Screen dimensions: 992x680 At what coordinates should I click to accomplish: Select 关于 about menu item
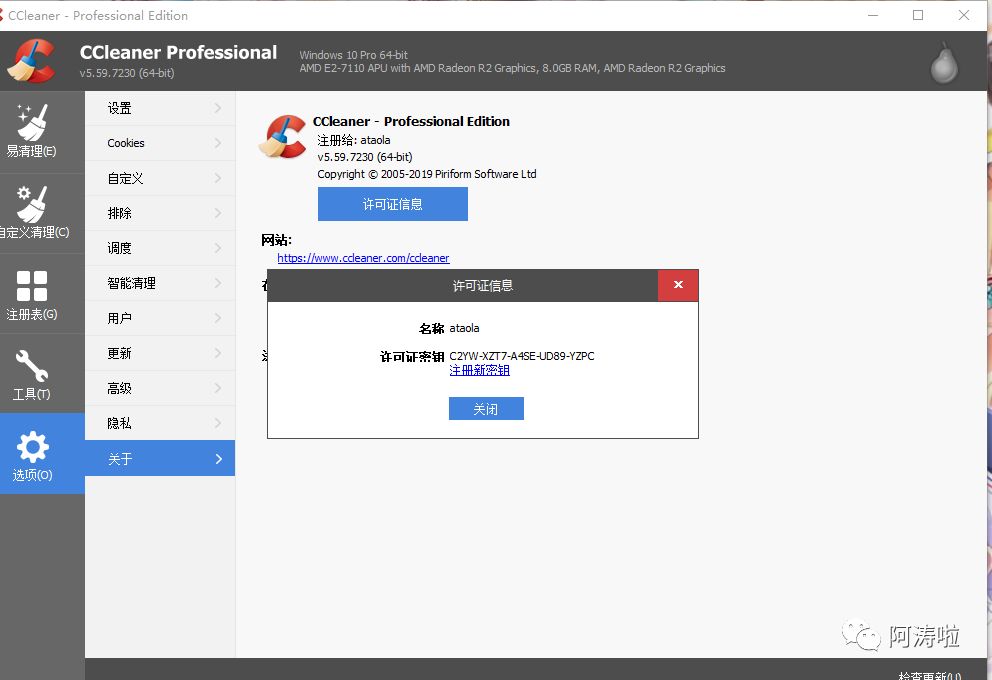(x=160, y=458)
